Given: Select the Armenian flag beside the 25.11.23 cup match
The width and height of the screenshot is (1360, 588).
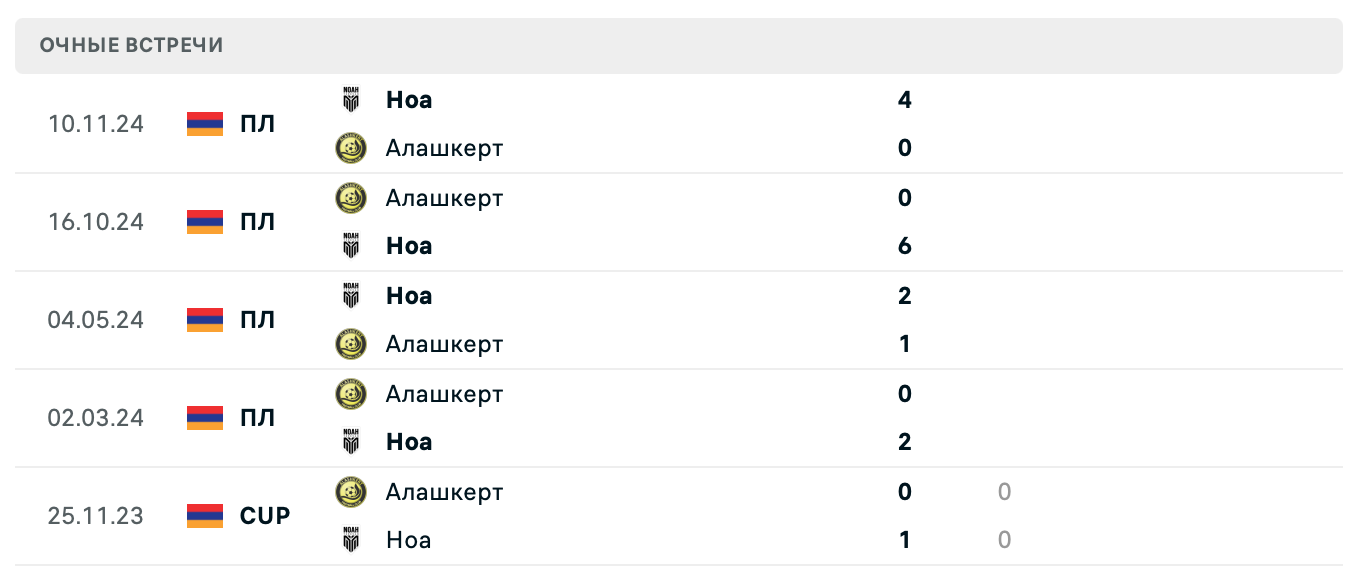Looking at the screenshot, I should pos(203,515).
